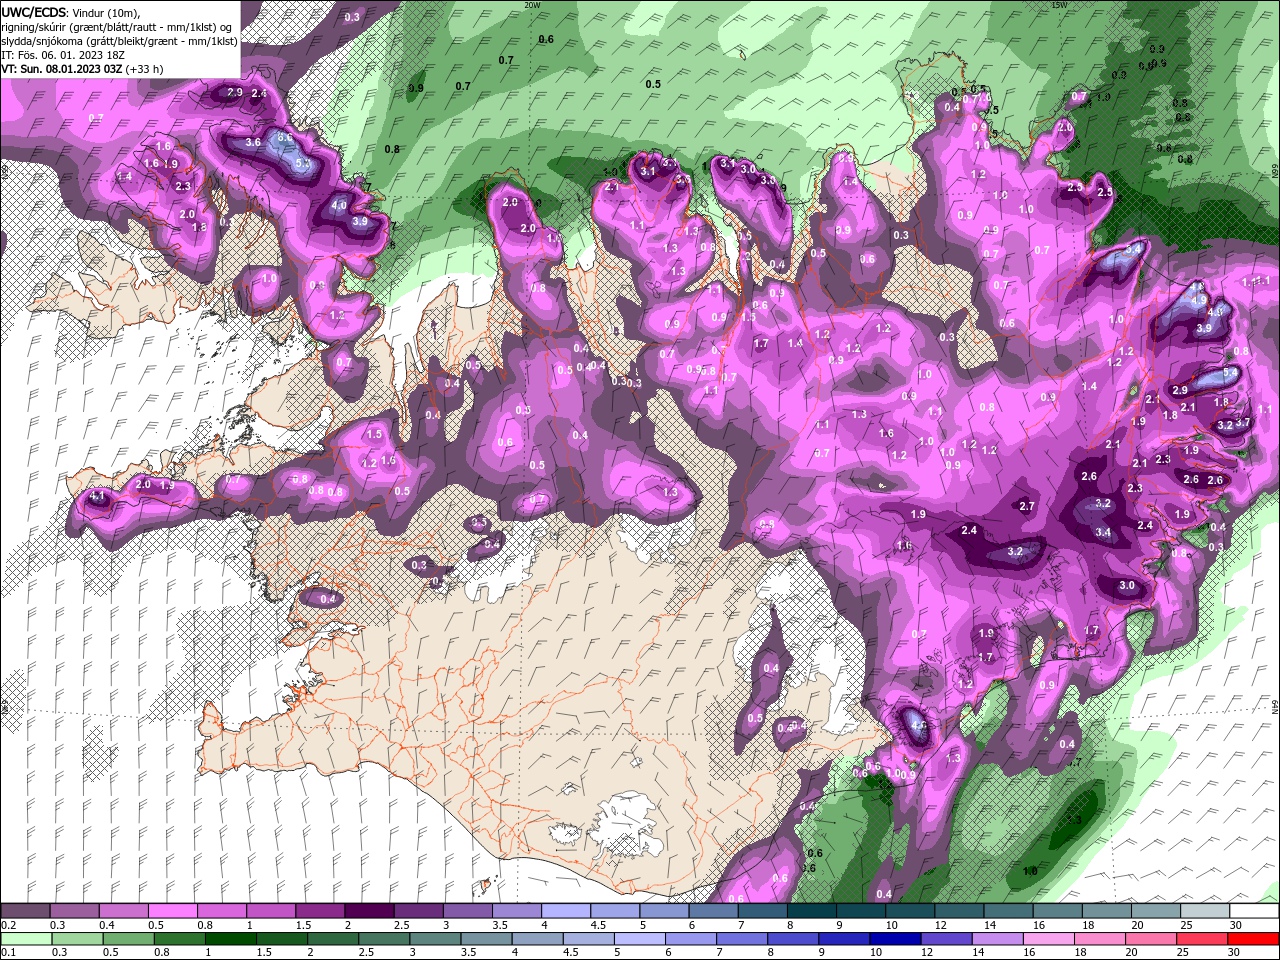Click the '15W' longitude label

[x=1061, y=4]
